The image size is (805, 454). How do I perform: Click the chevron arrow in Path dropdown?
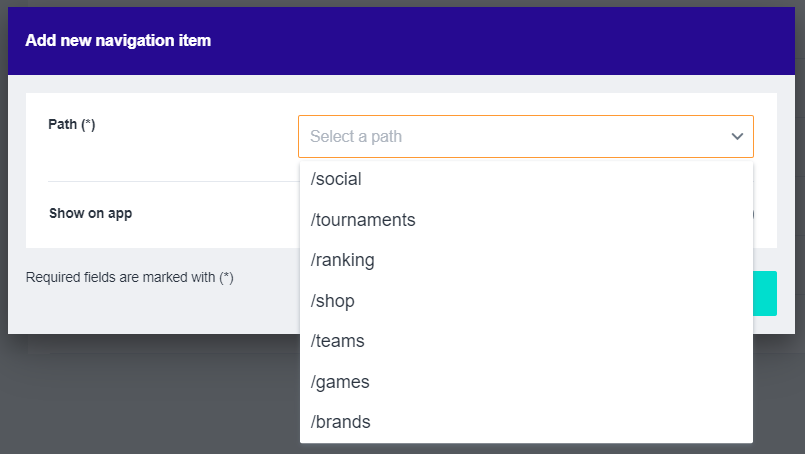[737, 136]
